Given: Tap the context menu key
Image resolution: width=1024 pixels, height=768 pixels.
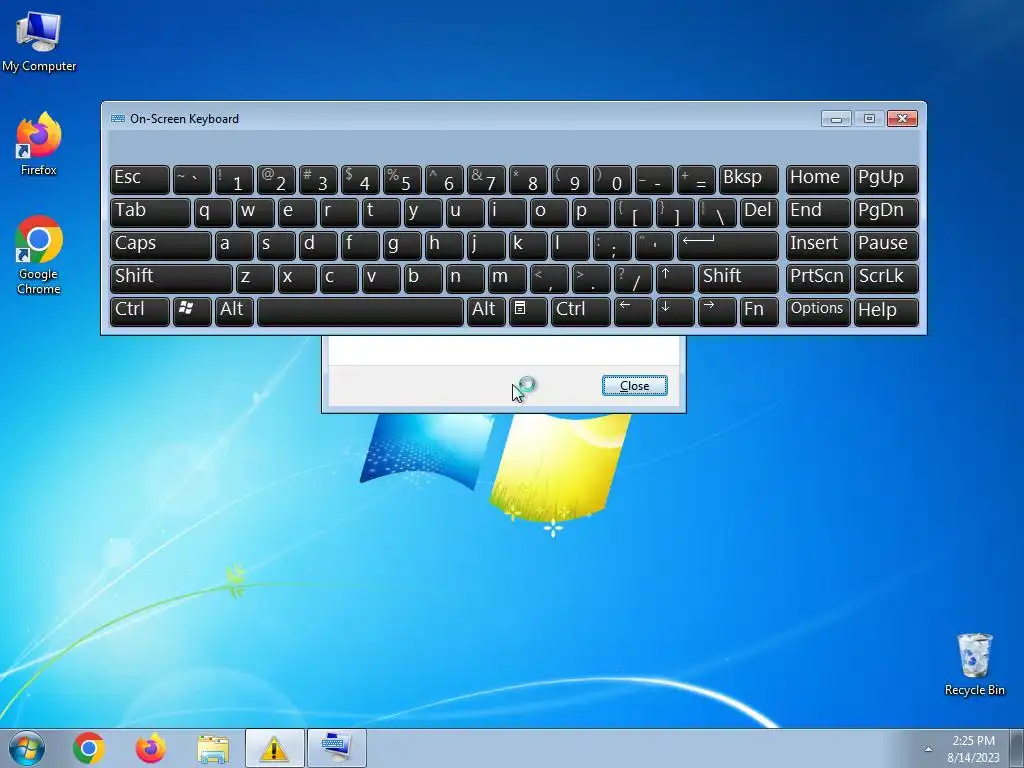Looking at the screenshot, I should click(x=528, y=312).
